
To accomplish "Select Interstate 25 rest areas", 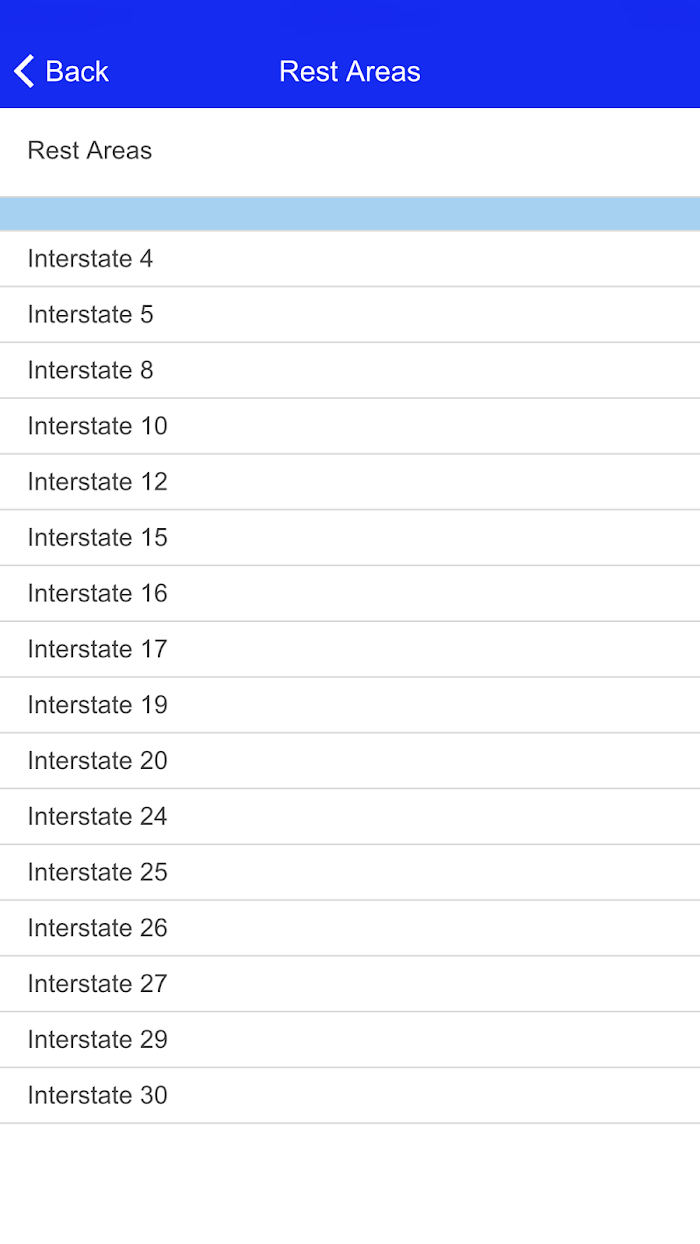I will (350, 873).
